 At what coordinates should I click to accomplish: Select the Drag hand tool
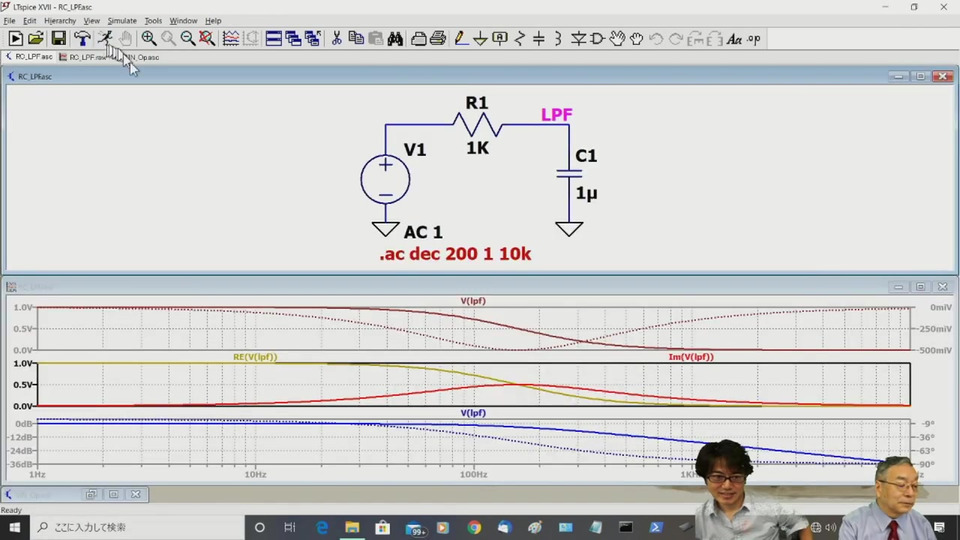coord(637,39)
